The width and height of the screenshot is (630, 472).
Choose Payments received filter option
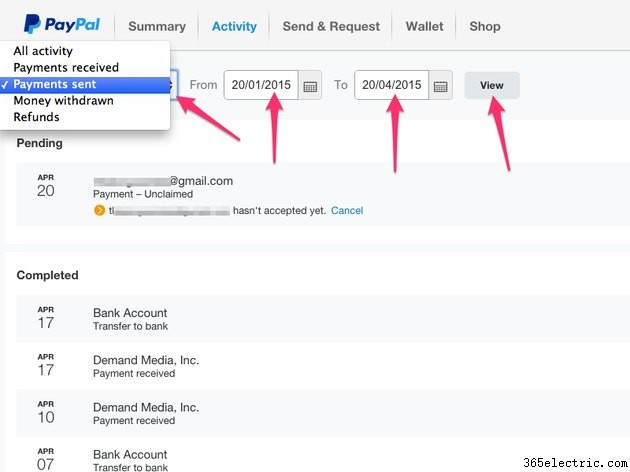[85, 67]
